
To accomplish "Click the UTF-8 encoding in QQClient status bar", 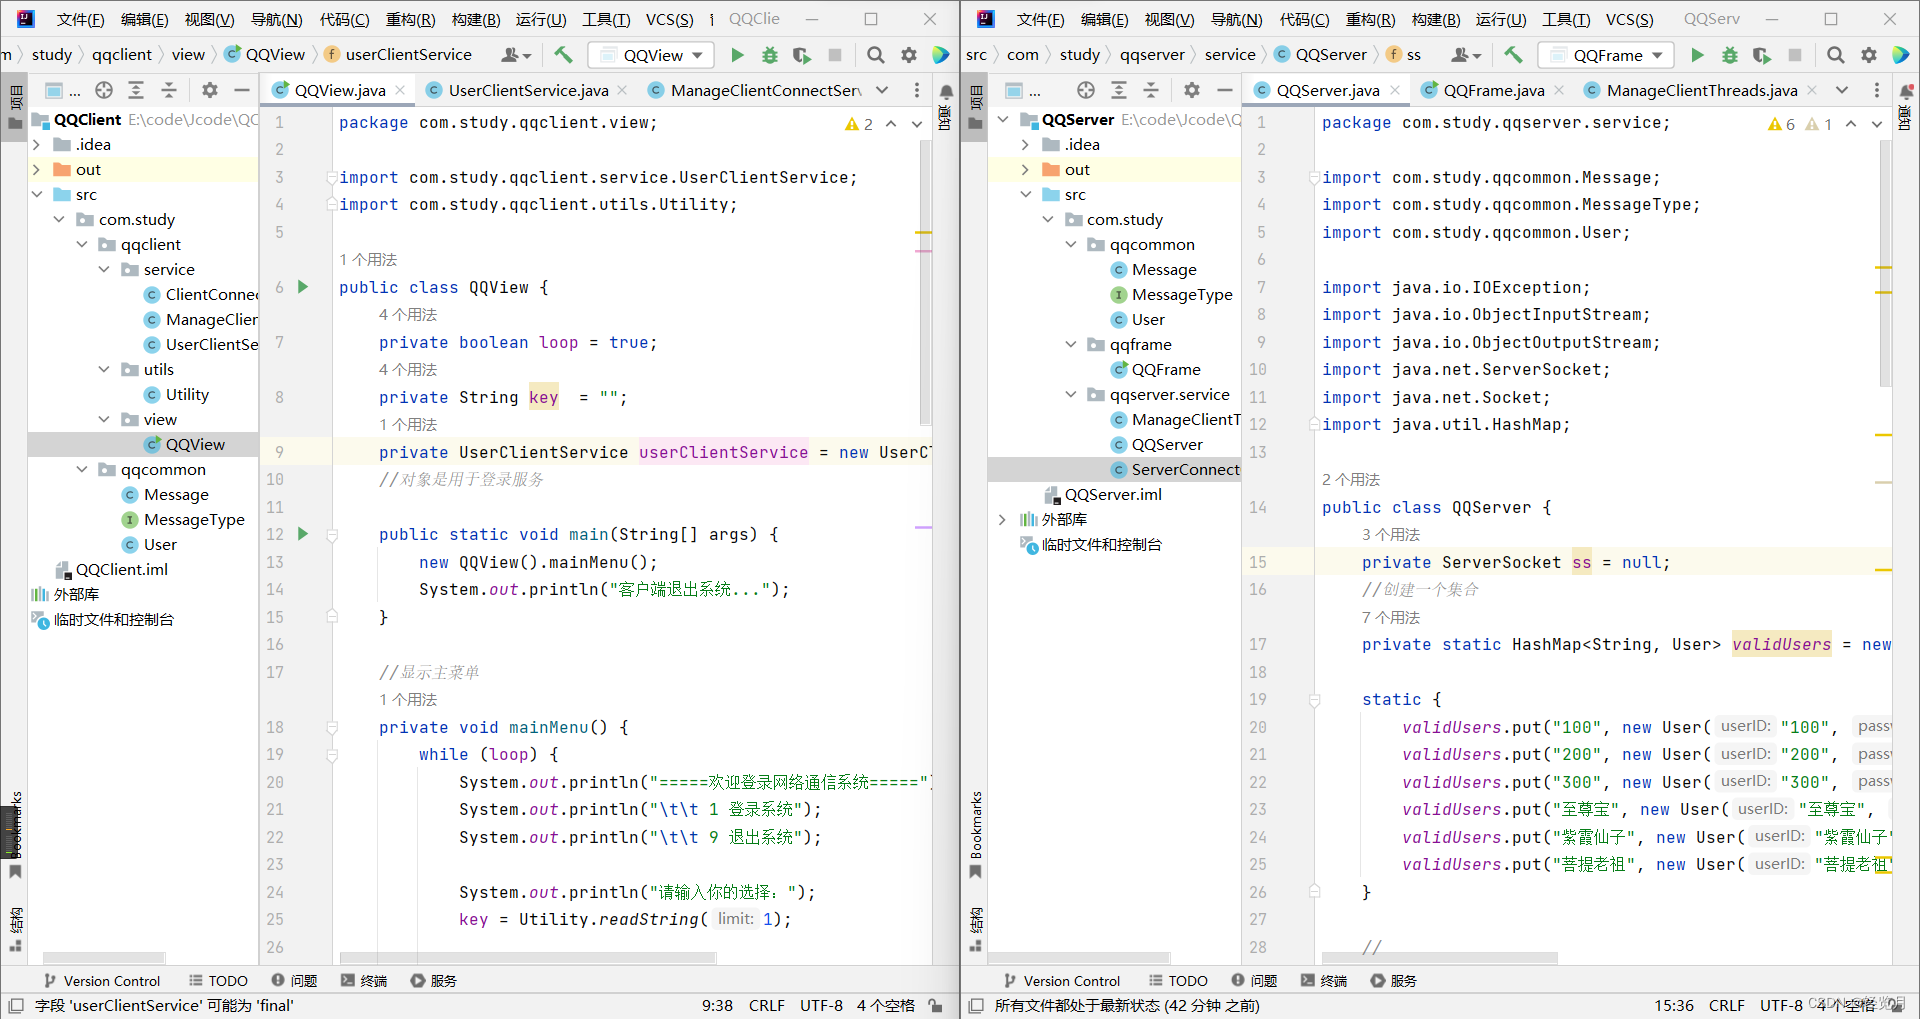I will tap(821, 1005).
